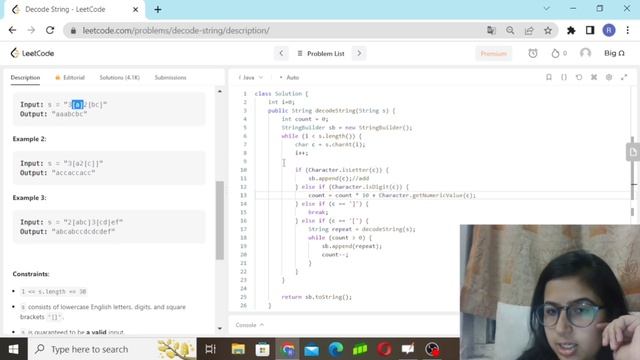Expand the Console panel
The height and width of the screenshot is (360, 640).
click(250, 325)
